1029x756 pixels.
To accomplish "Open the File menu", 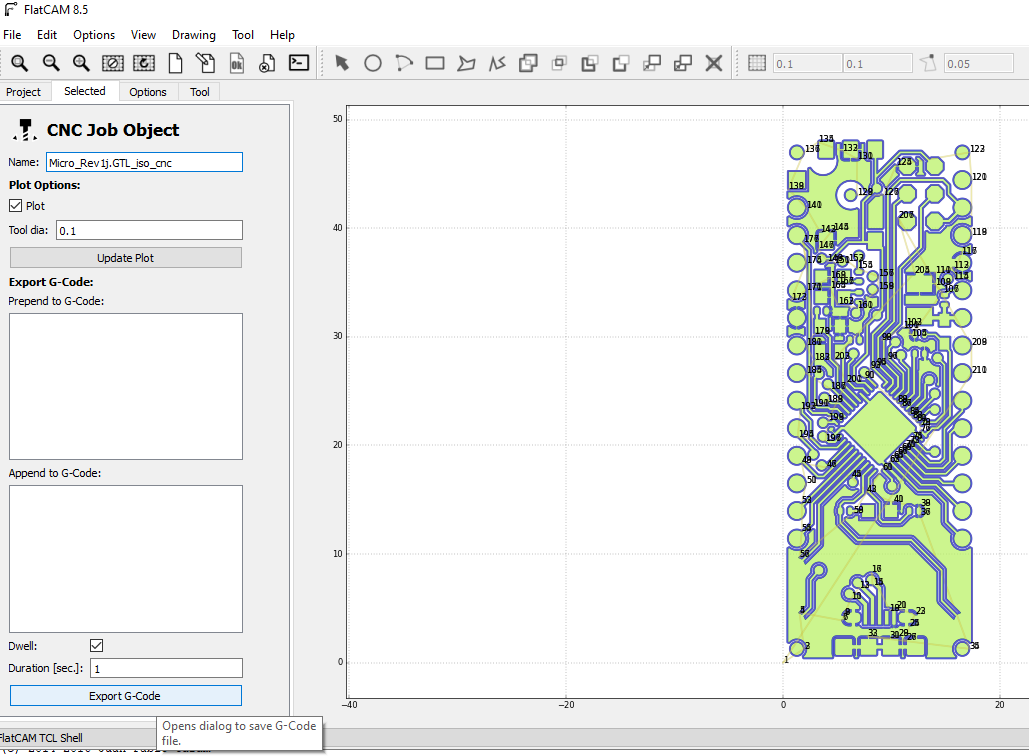I will 12,35.
